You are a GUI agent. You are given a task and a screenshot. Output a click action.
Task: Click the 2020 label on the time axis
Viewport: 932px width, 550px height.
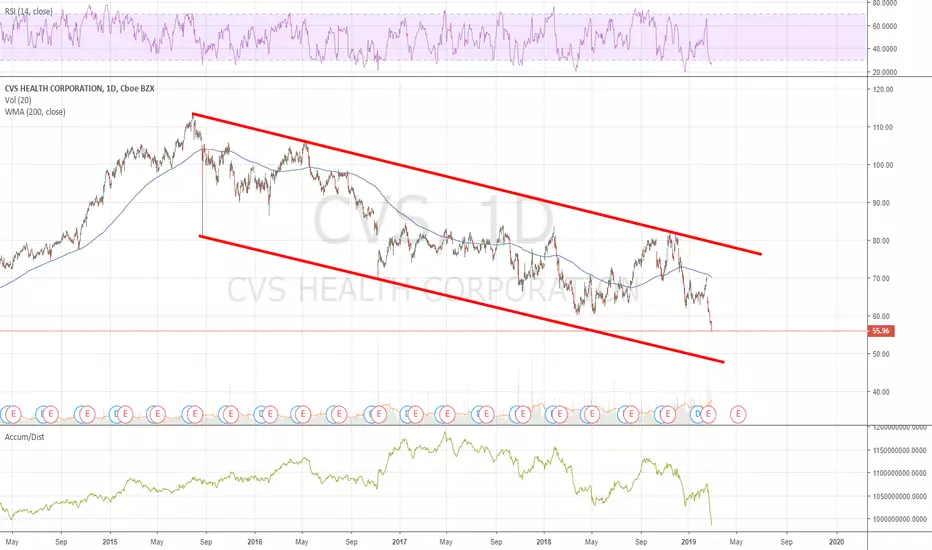point(836,542)
